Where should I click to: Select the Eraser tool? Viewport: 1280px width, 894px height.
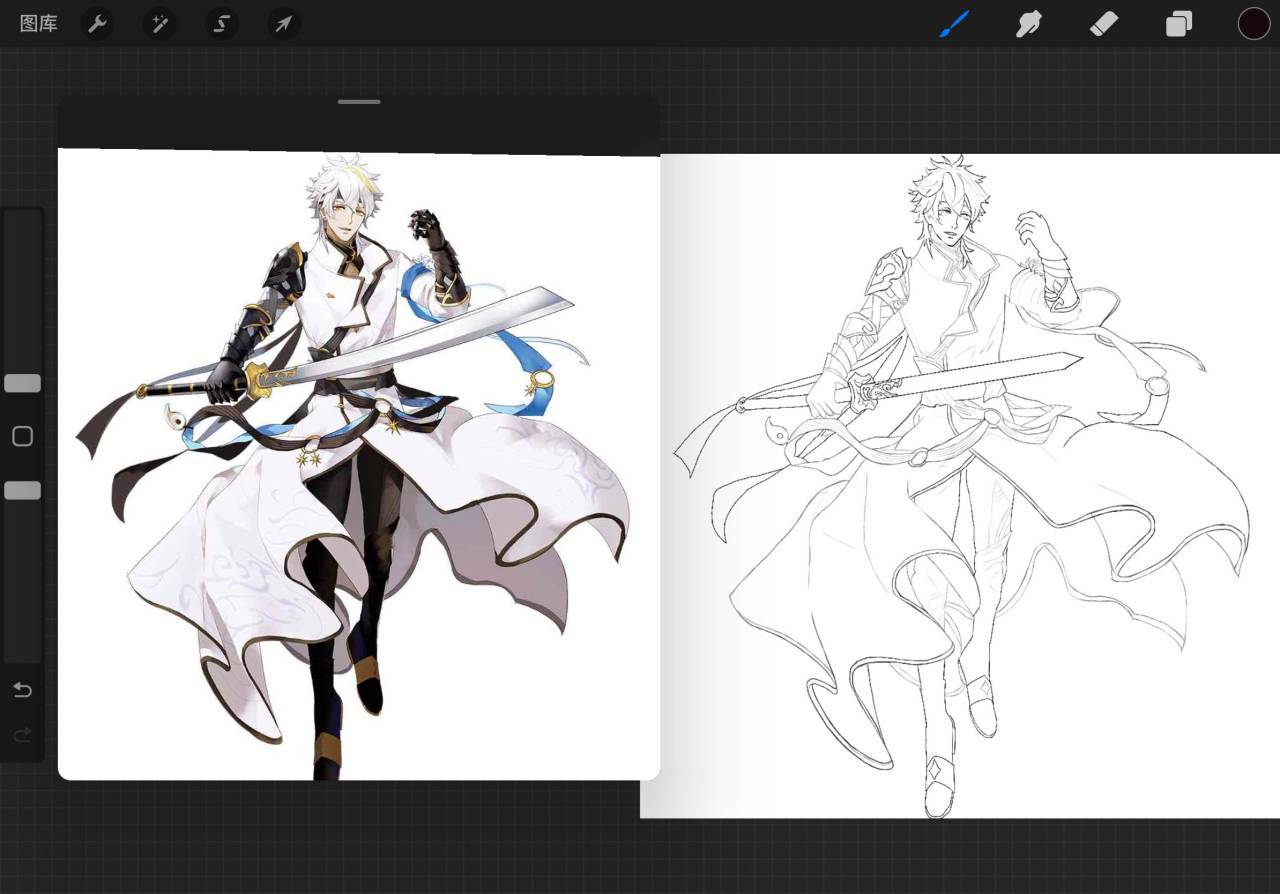1103,23
